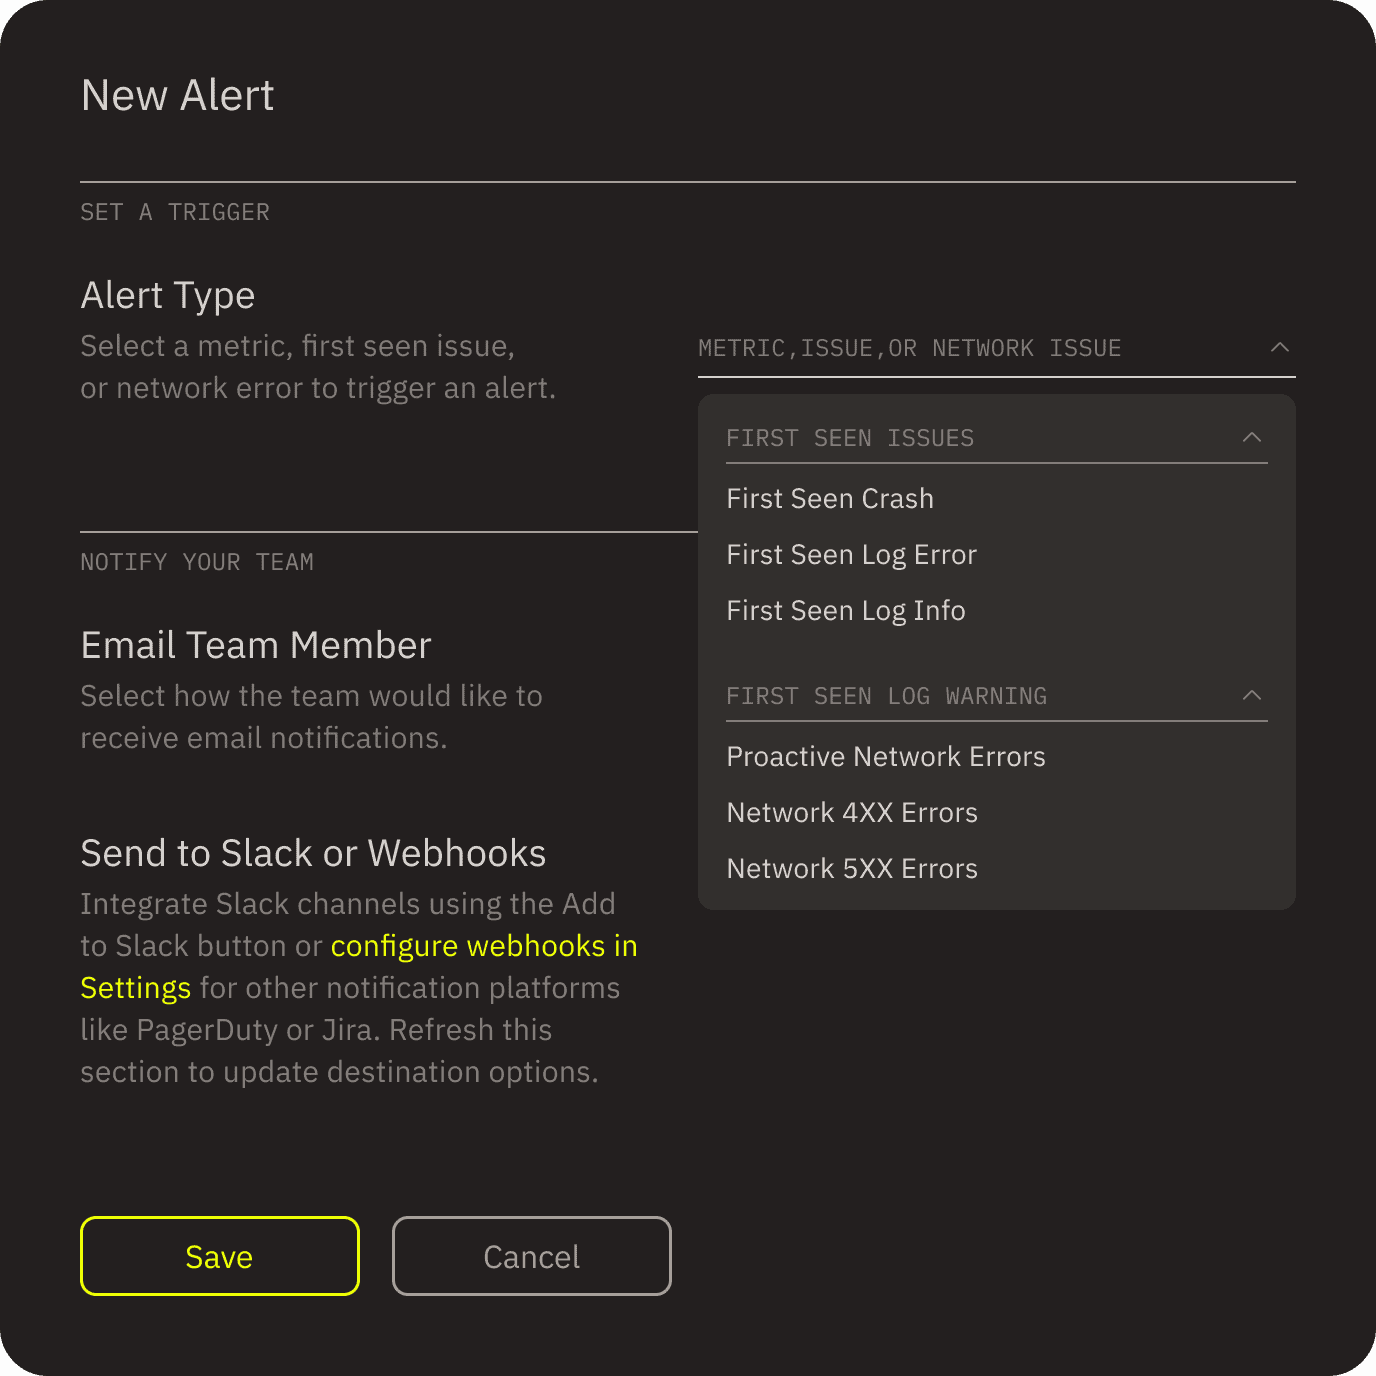Screen dimensions: 1376x1376
Task: Collapse the Metric, Issue, or Network Issue chevron
Action: click(1279, 347)
